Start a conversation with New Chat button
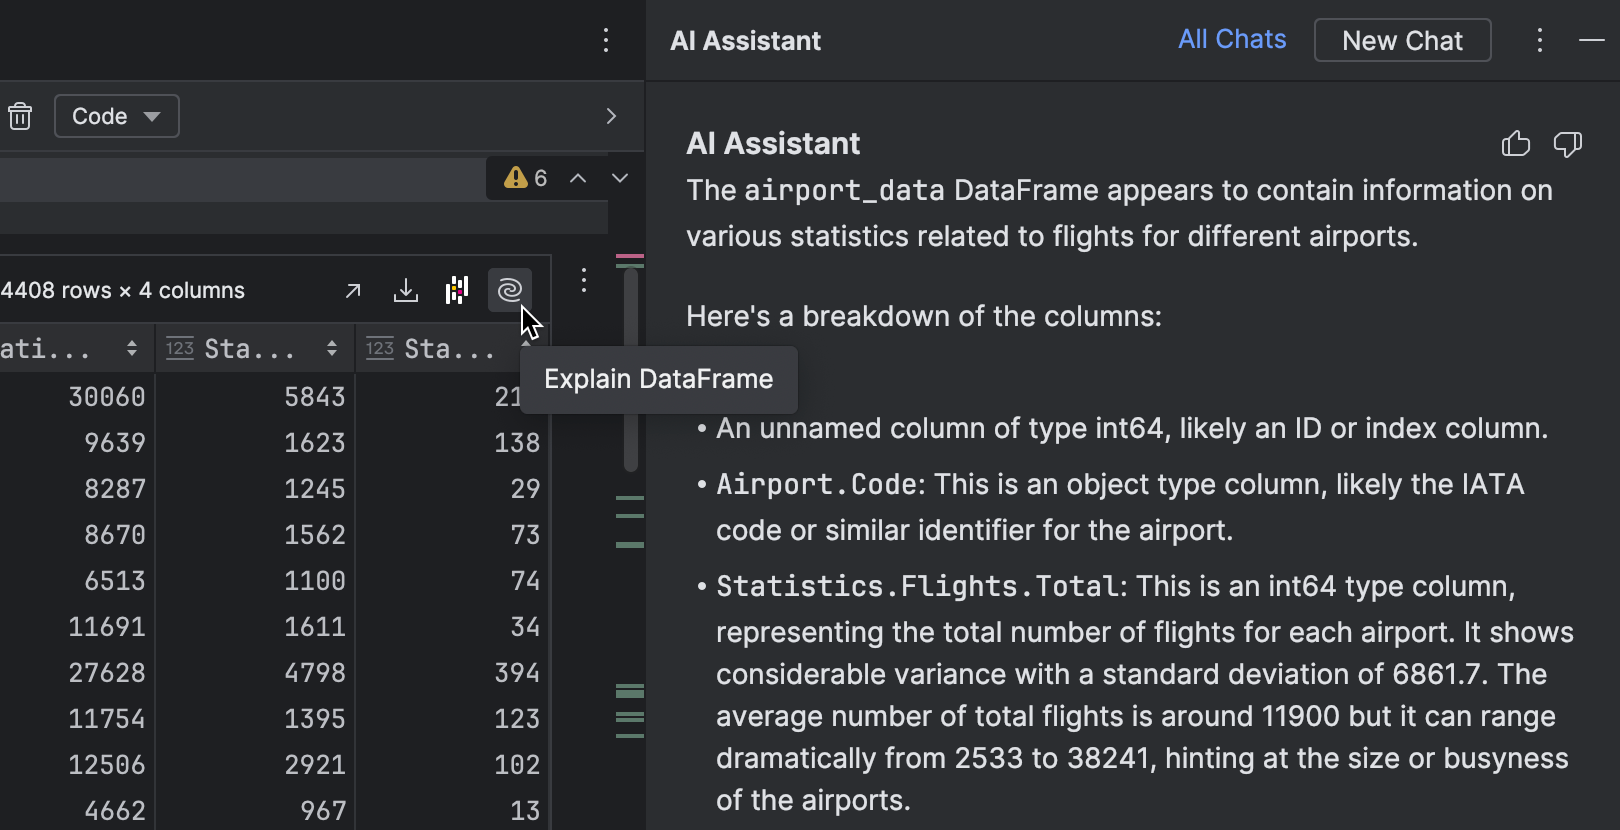Image resolution: width=1620 pixels, height=830 pixels. click(x=1402, y=40)
